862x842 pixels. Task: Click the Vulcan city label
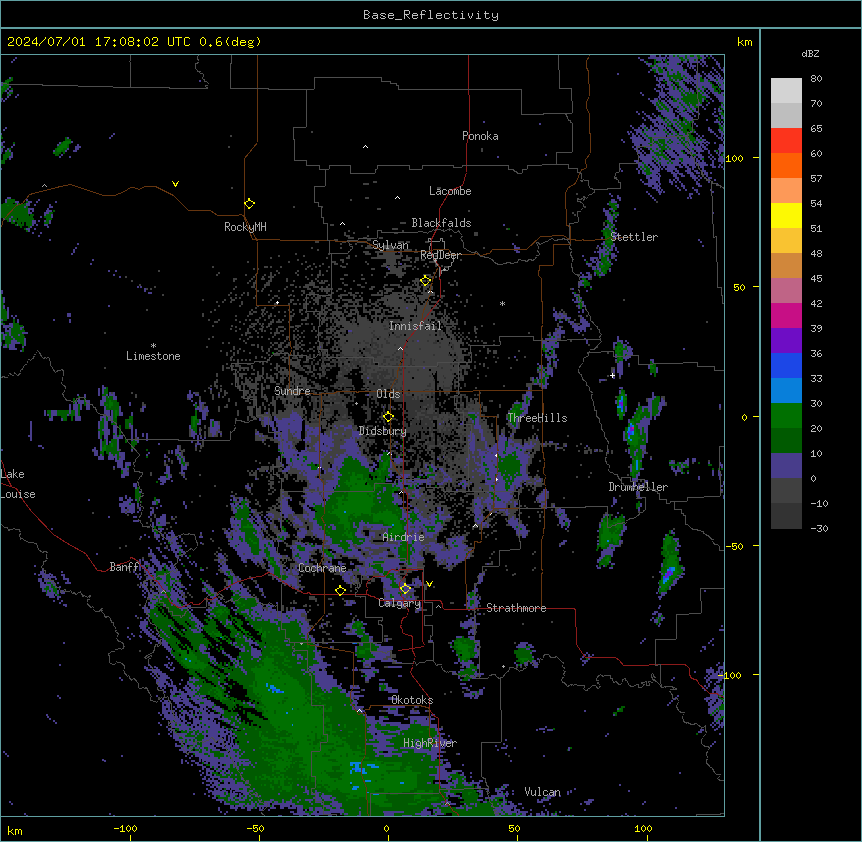point(543,792)
